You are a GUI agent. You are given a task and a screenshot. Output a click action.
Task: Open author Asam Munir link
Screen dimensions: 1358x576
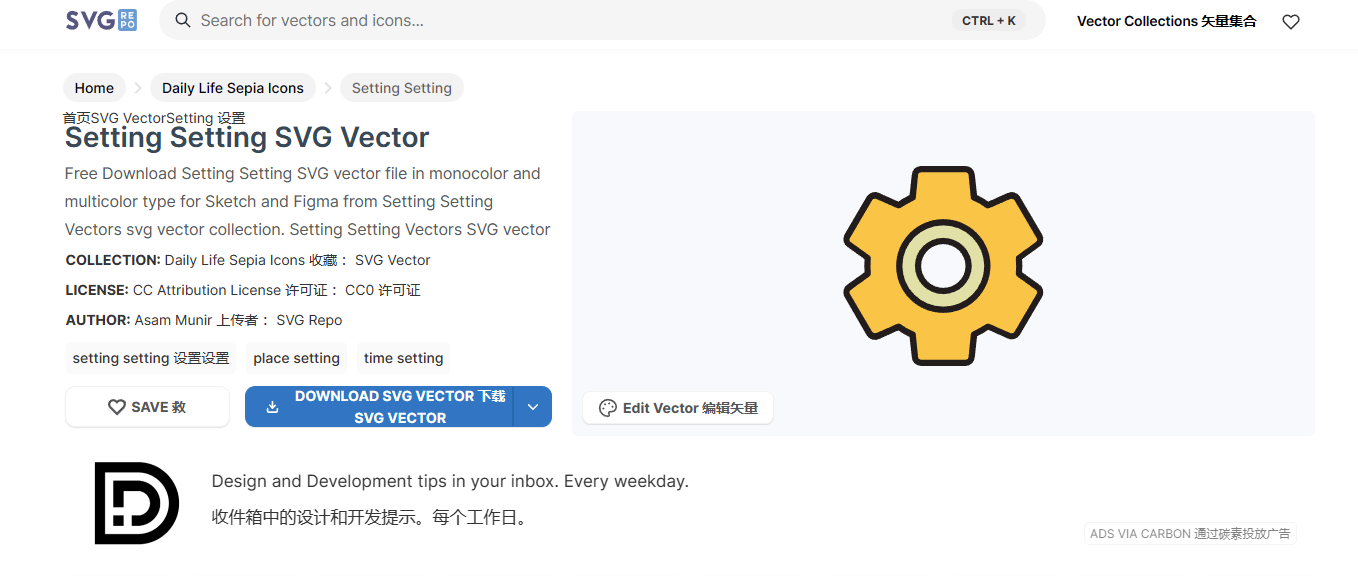point(173,320)
